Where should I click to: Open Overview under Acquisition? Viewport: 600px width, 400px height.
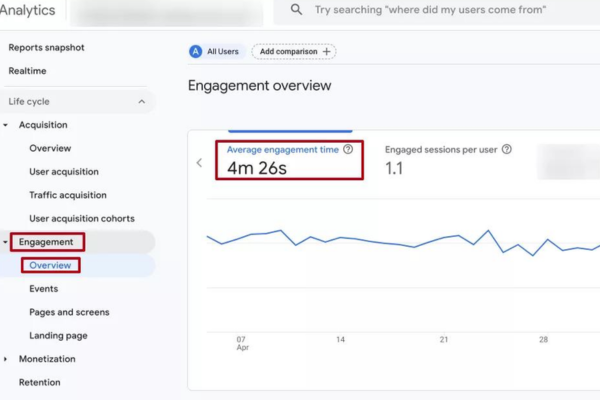(50, 148)
